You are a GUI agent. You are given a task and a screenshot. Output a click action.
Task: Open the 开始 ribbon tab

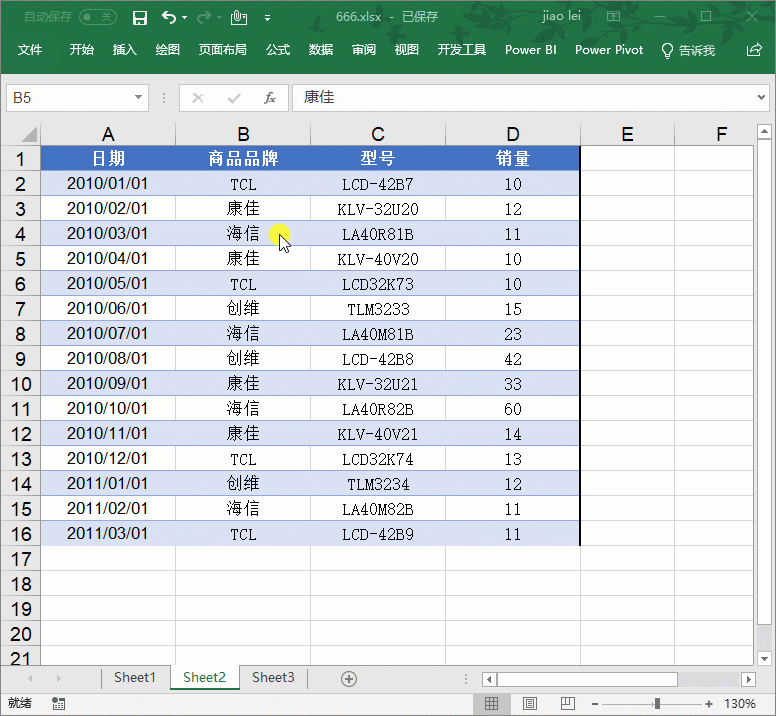click(x=81, y=50)
